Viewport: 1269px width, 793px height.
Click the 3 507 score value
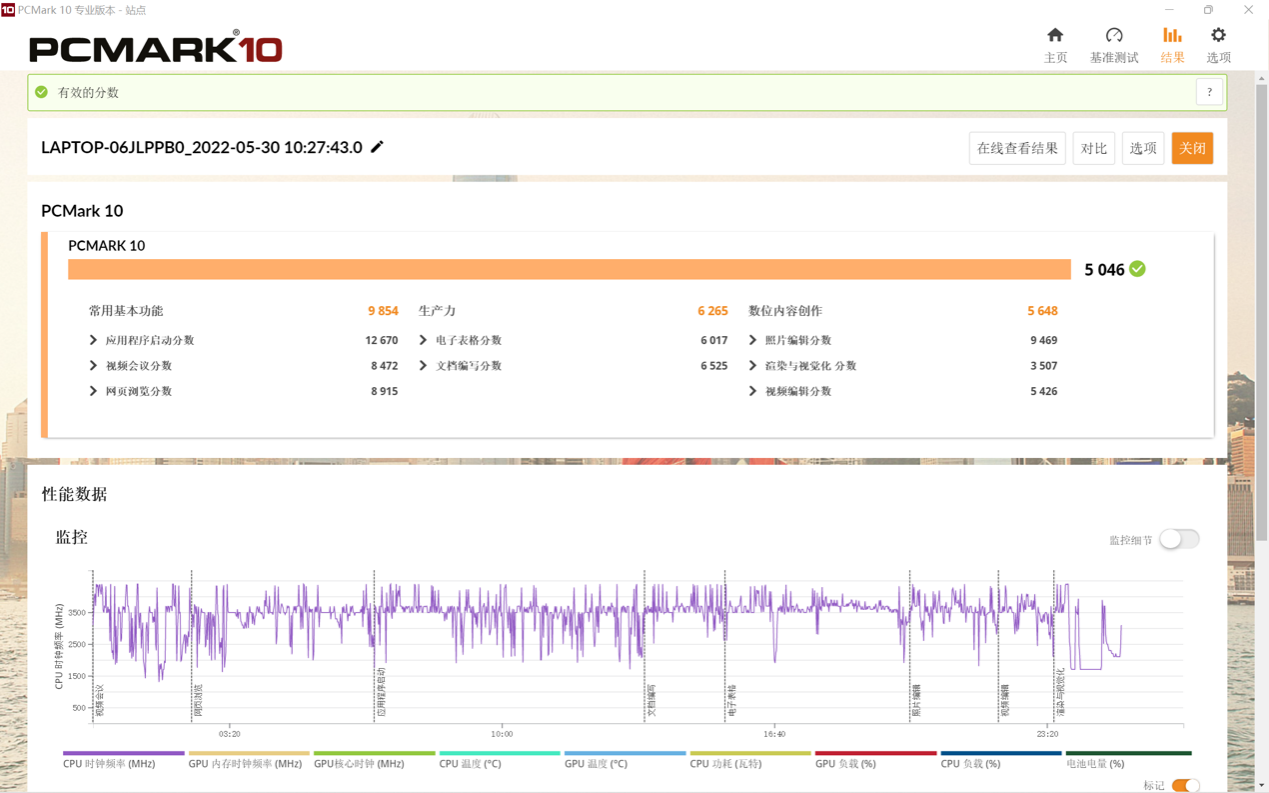(x=1043, y=366)
